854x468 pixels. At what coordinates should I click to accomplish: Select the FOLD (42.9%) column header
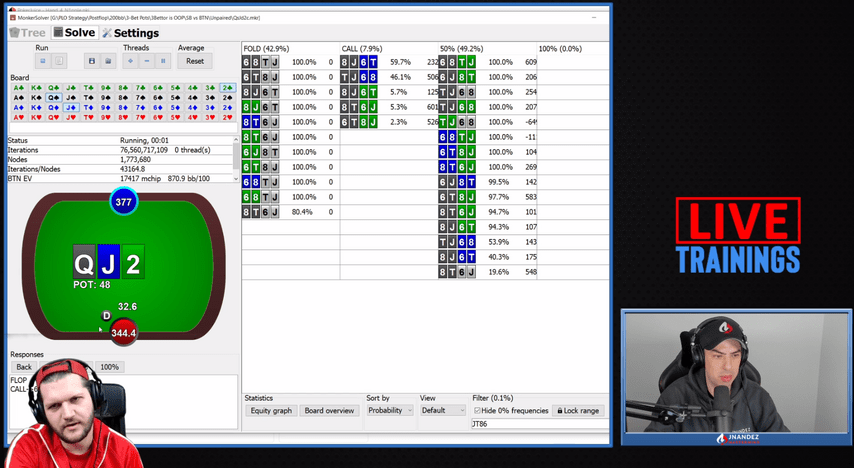291,48
